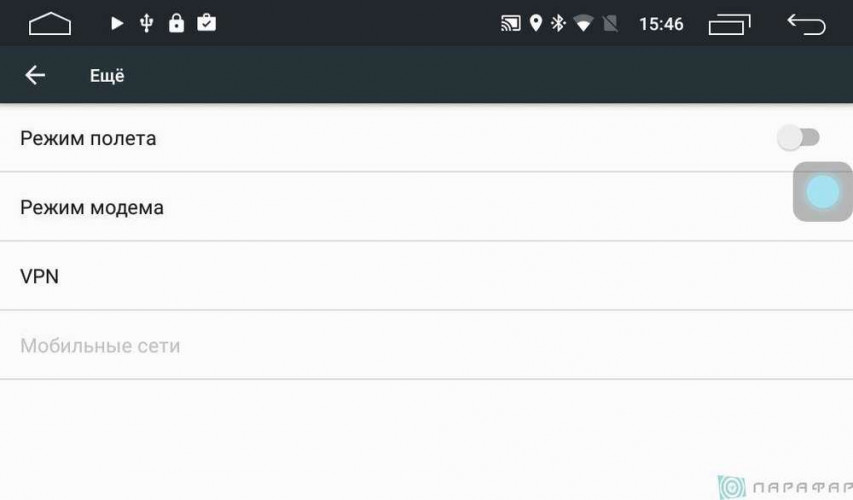Tap the padlock icon in status bar
The width and height of the screenshot is (853, 500).
tap(177, 23)
